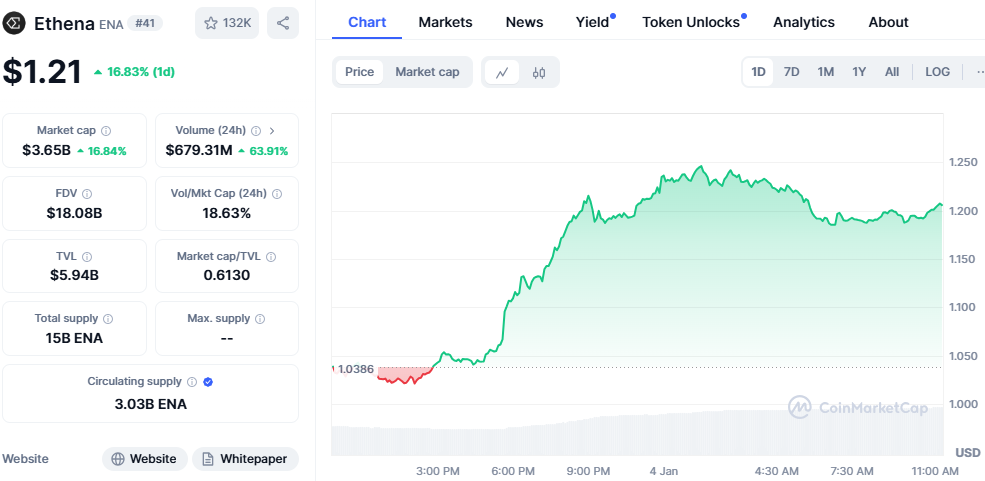Switch to the Markets tab

[445, 23]
